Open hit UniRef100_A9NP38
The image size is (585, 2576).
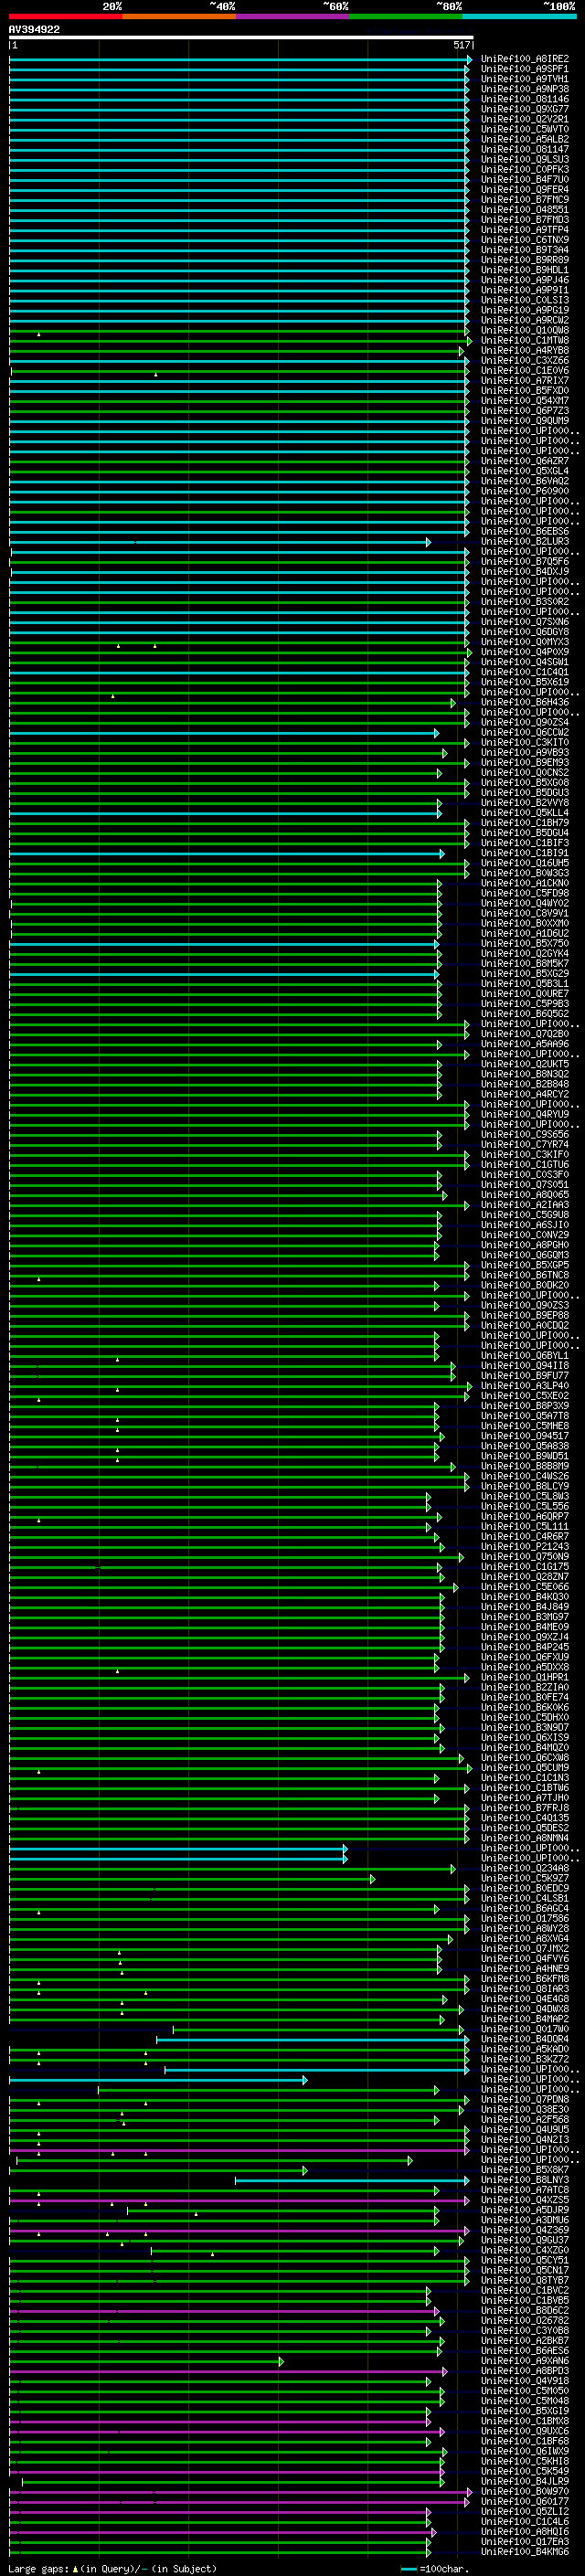point(525,89)
